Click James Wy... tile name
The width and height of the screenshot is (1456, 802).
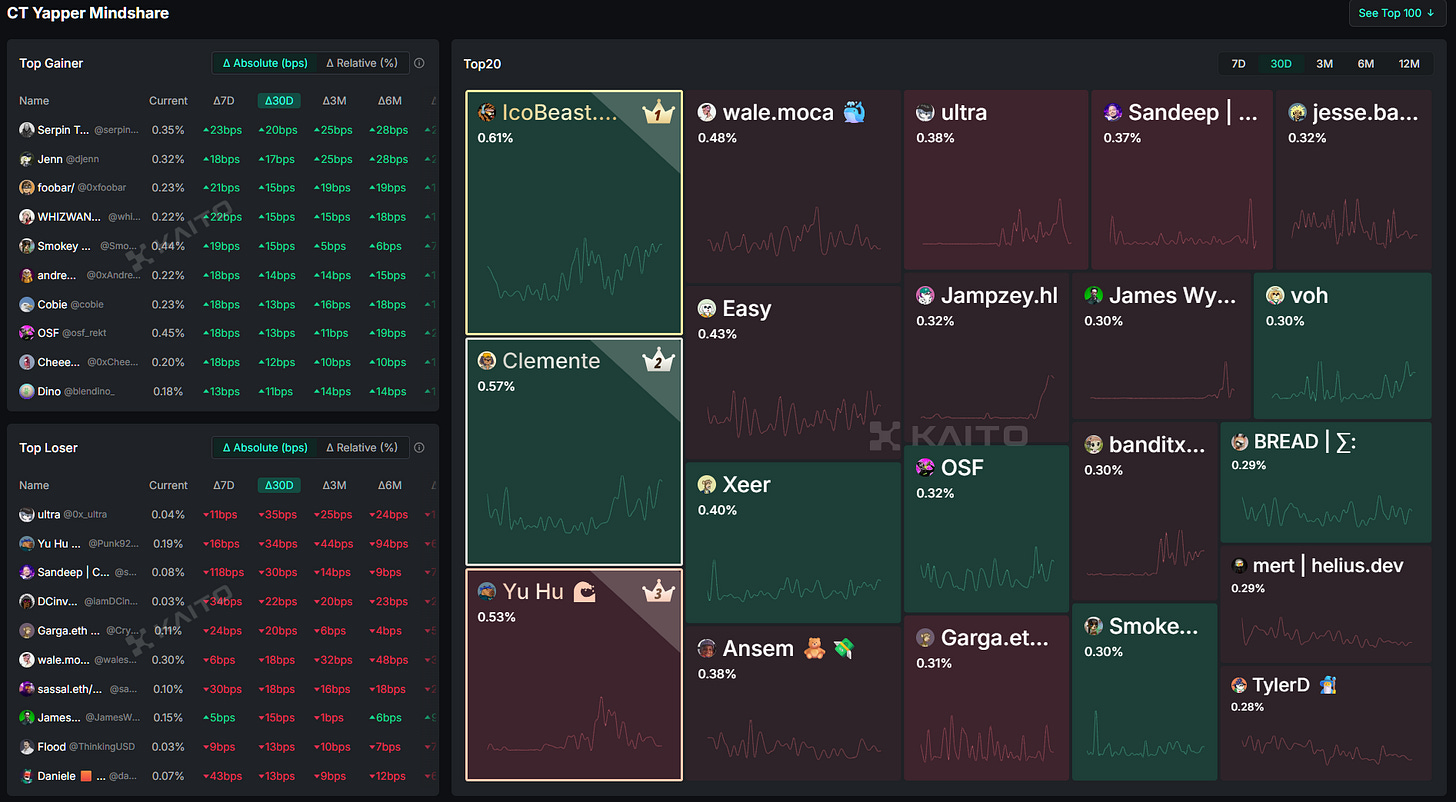[x=1174, y=296]
